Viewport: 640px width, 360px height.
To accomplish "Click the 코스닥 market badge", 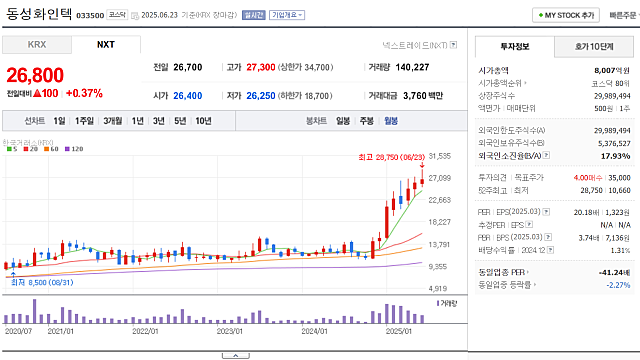I will tap(117, 15).
